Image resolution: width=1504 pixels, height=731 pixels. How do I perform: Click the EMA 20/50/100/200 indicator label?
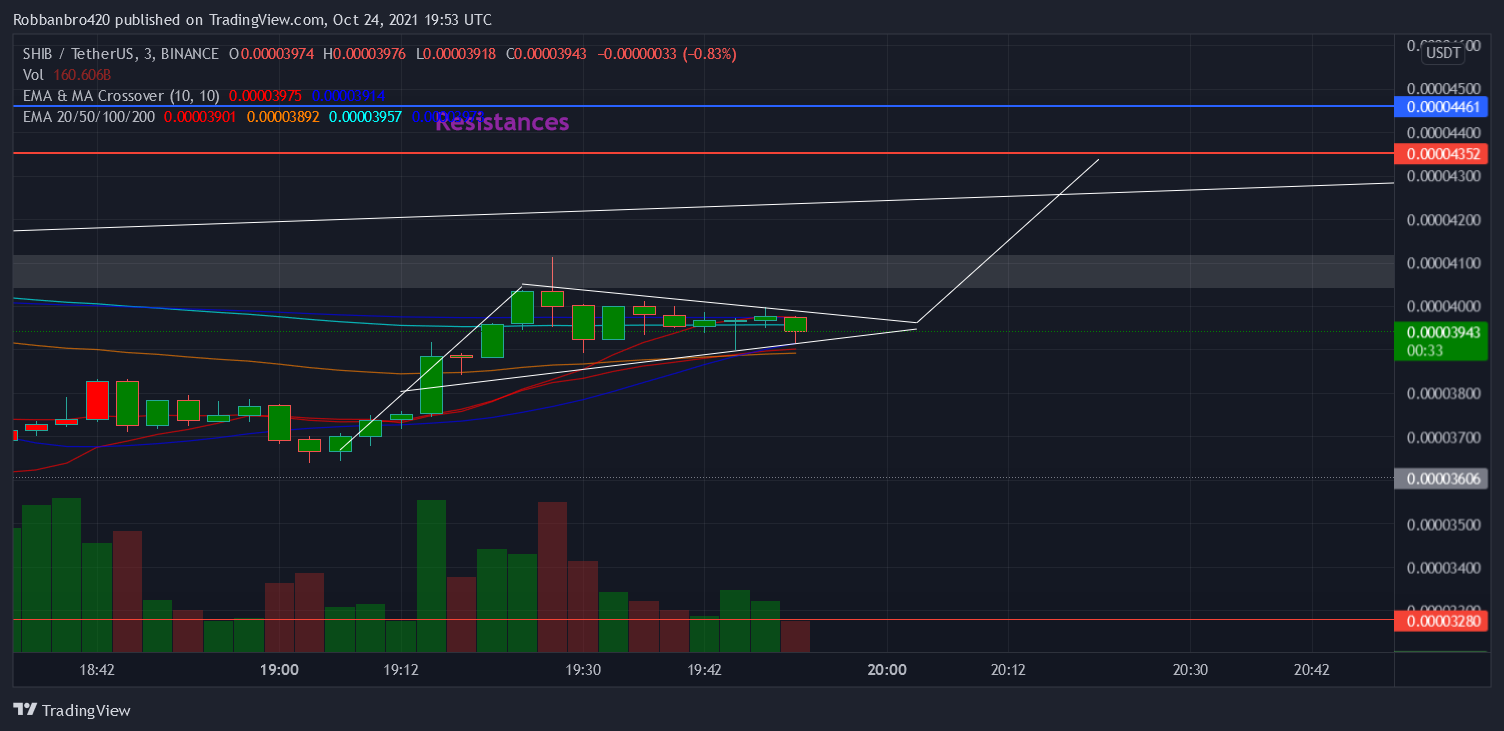coord(88,116)
